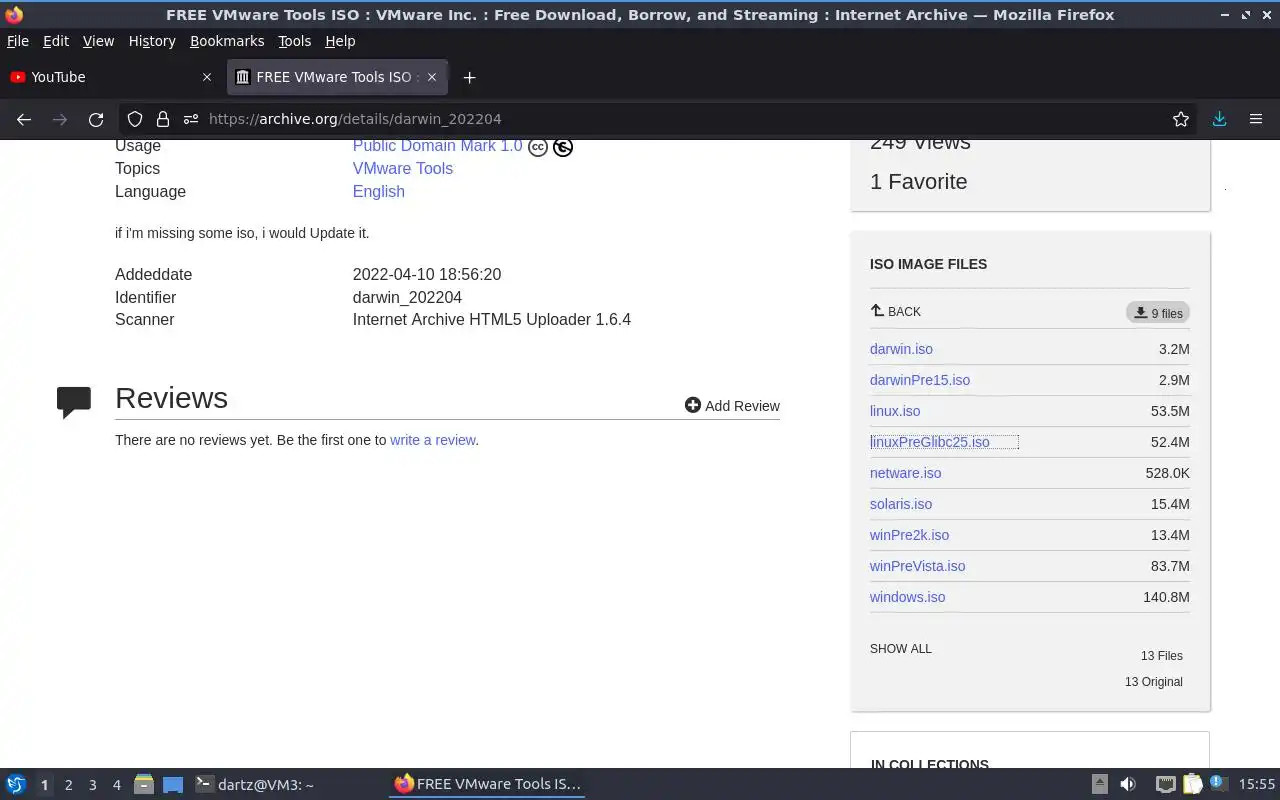Open the permissions icon in the address bar
The width and height of the screenshot is (1280, 800).
191,119
